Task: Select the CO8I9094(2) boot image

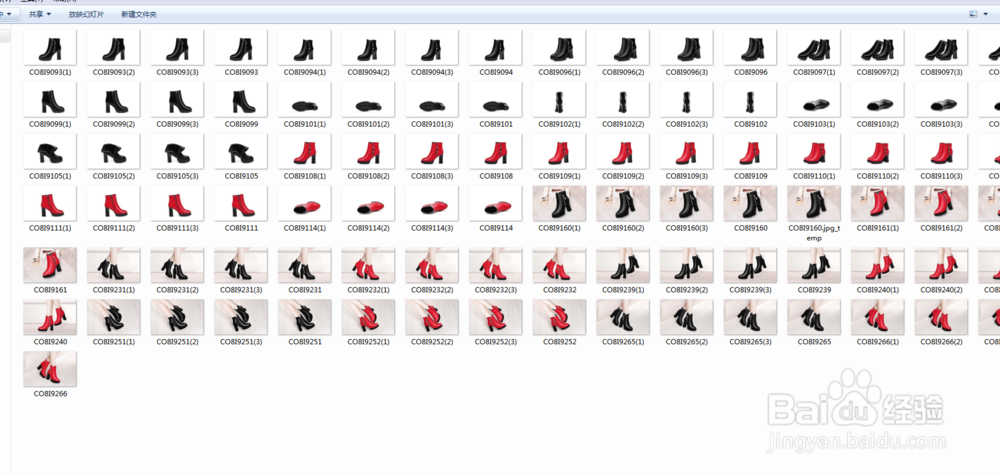Action: coord(368,48)
